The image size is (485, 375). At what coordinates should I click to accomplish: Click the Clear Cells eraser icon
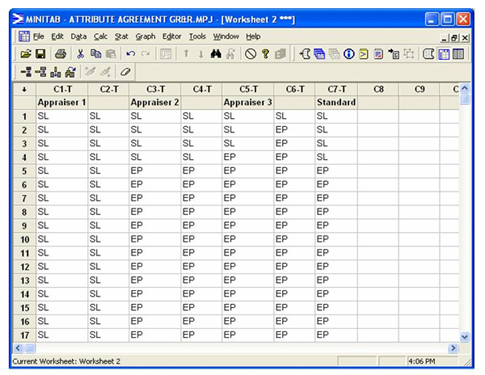point(125,72)
